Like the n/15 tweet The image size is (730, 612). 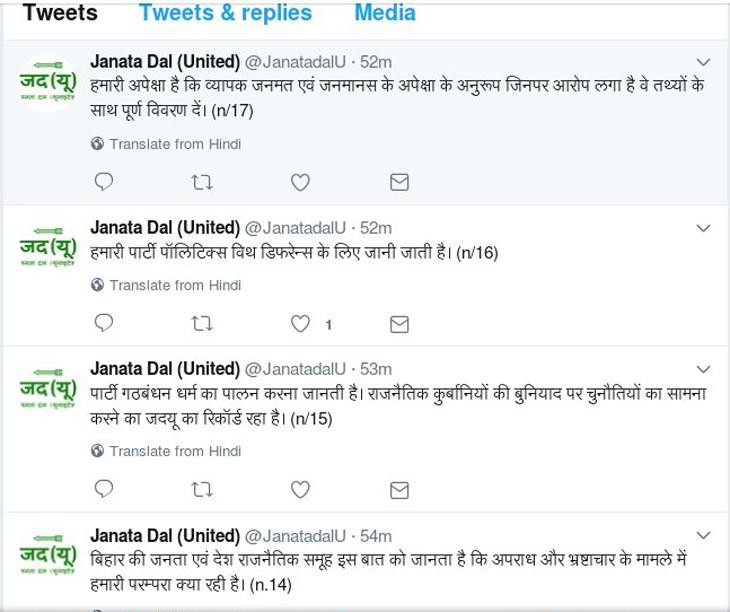[300, 490]
